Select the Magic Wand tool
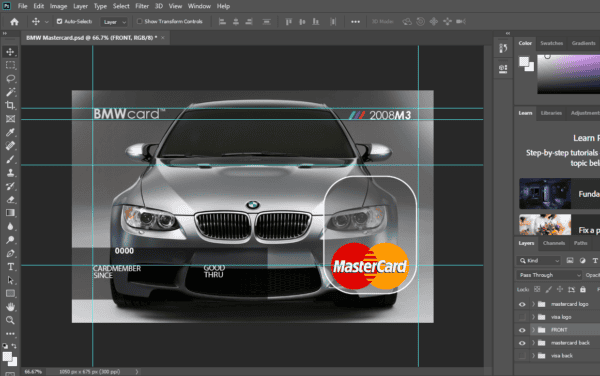 pos(10,92)
